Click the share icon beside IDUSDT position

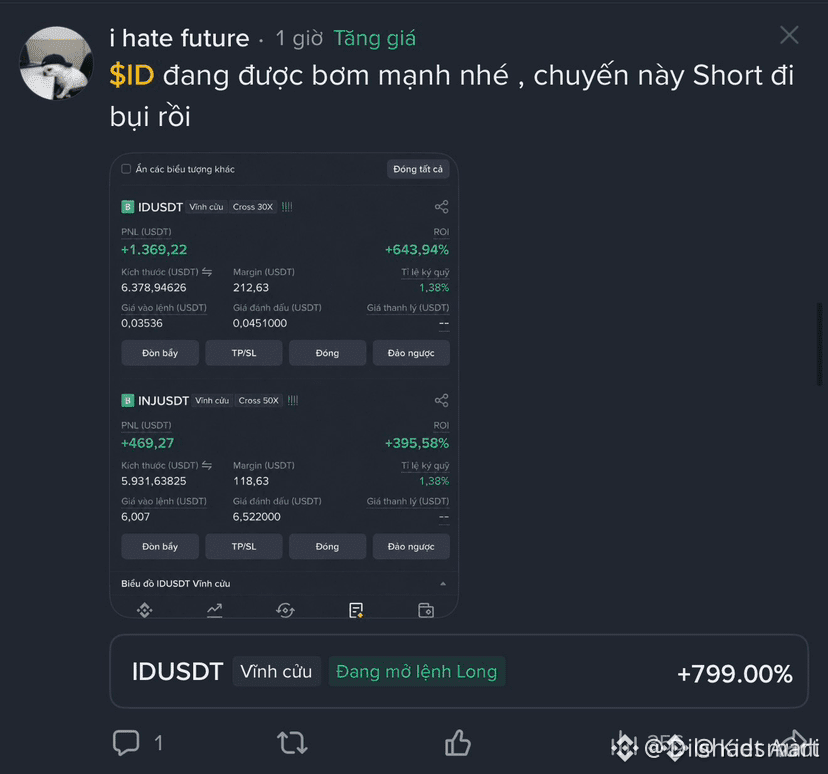(441, 207)
